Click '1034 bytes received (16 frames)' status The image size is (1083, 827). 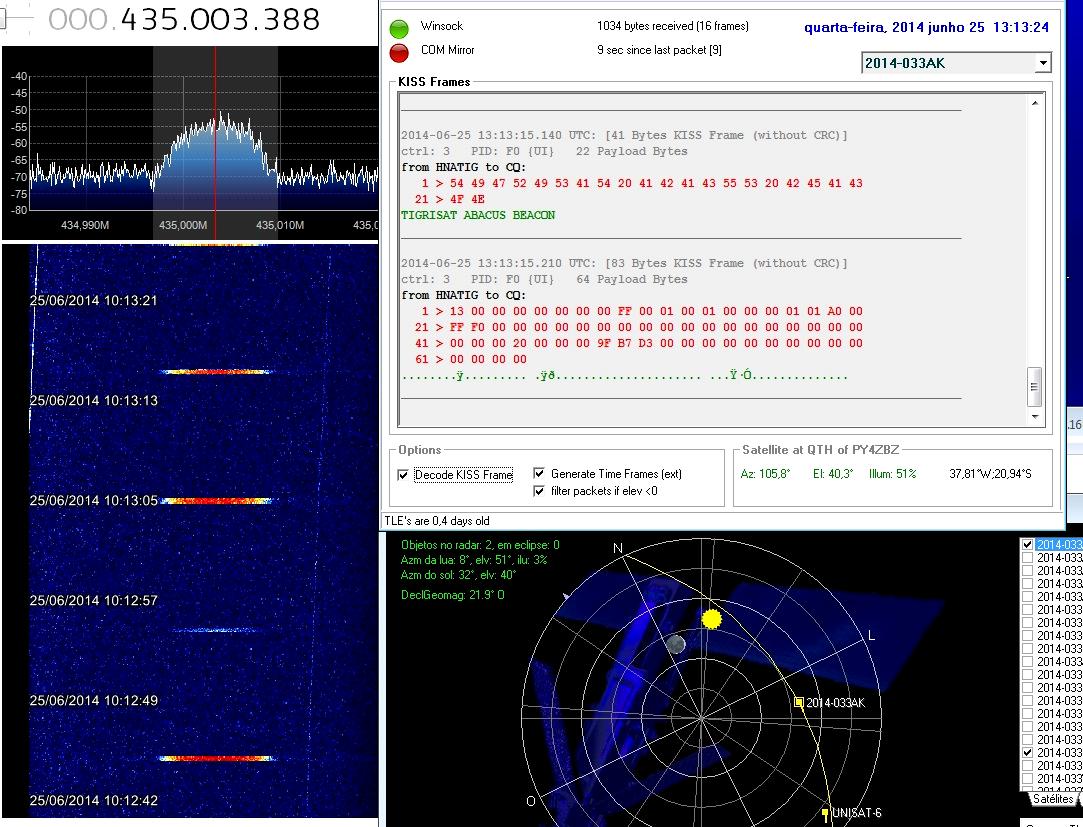click(673, 26)
